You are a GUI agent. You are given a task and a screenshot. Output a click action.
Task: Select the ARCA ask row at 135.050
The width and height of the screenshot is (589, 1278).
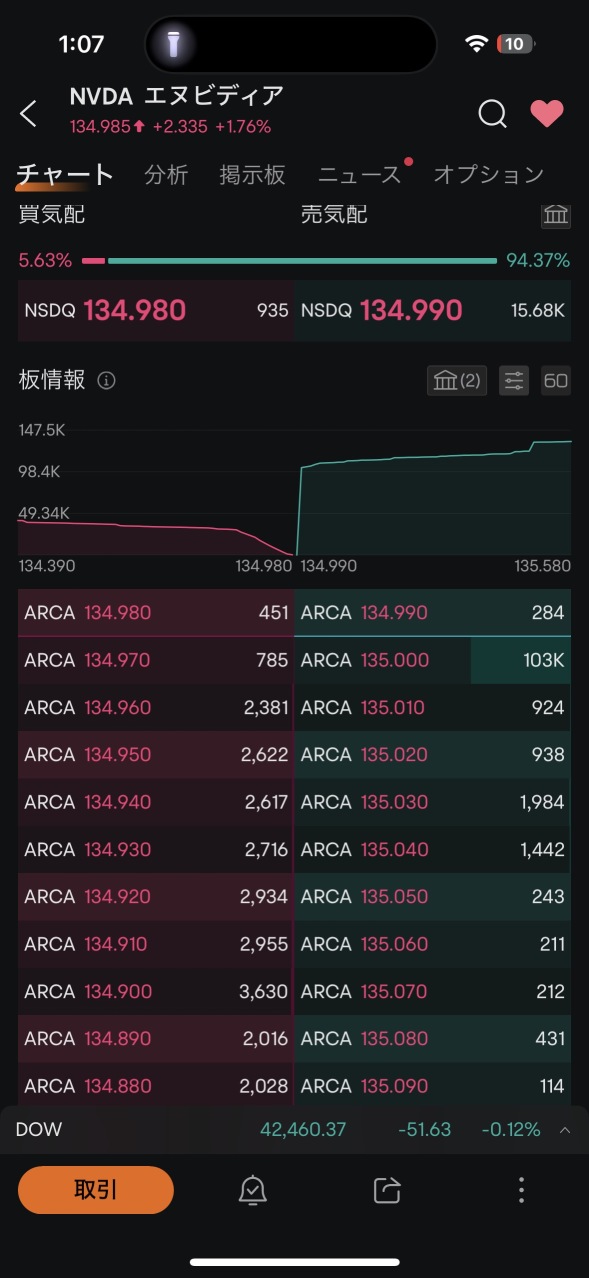[x=433, y=897]
